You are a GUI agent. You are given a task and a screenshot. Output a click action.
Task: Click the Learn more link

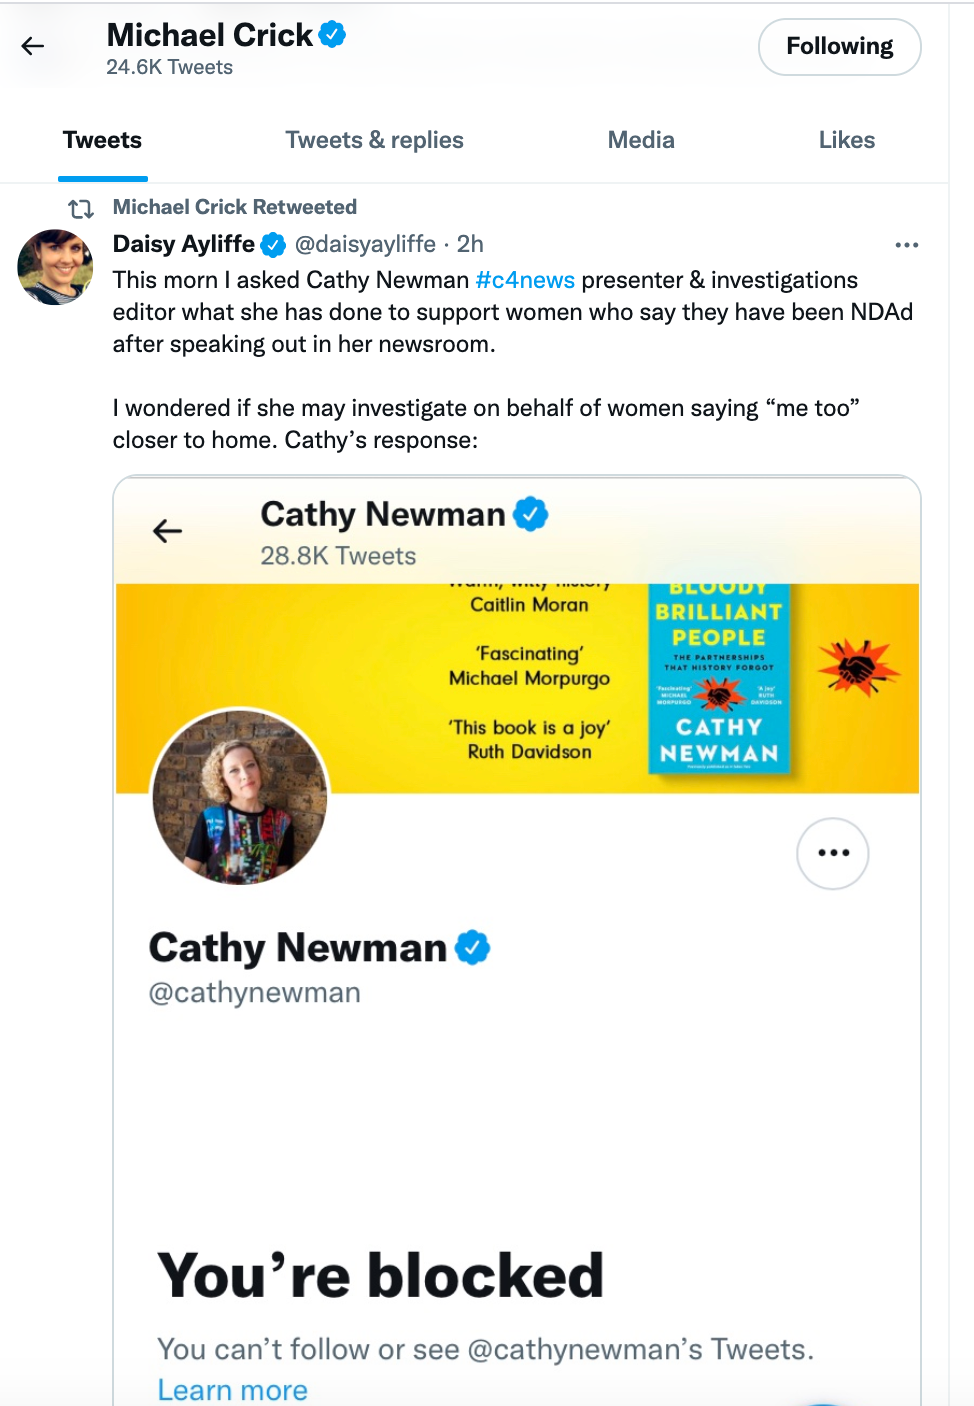point(232,1390)
